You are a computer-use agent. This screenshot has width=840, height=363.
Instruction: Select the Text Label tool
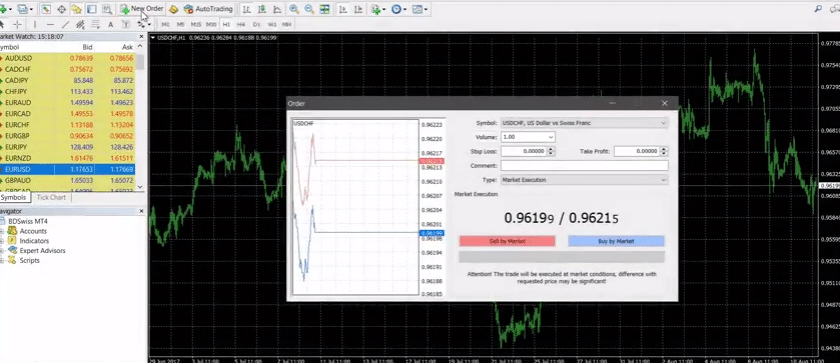(x=125, y=24)
